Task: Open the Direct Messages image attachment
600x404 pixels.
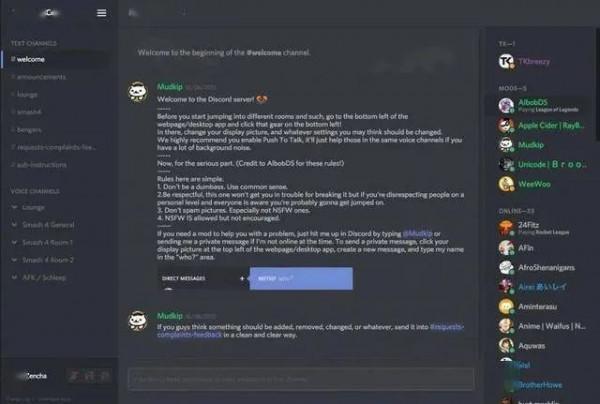Action: click(x=256, y=278)
